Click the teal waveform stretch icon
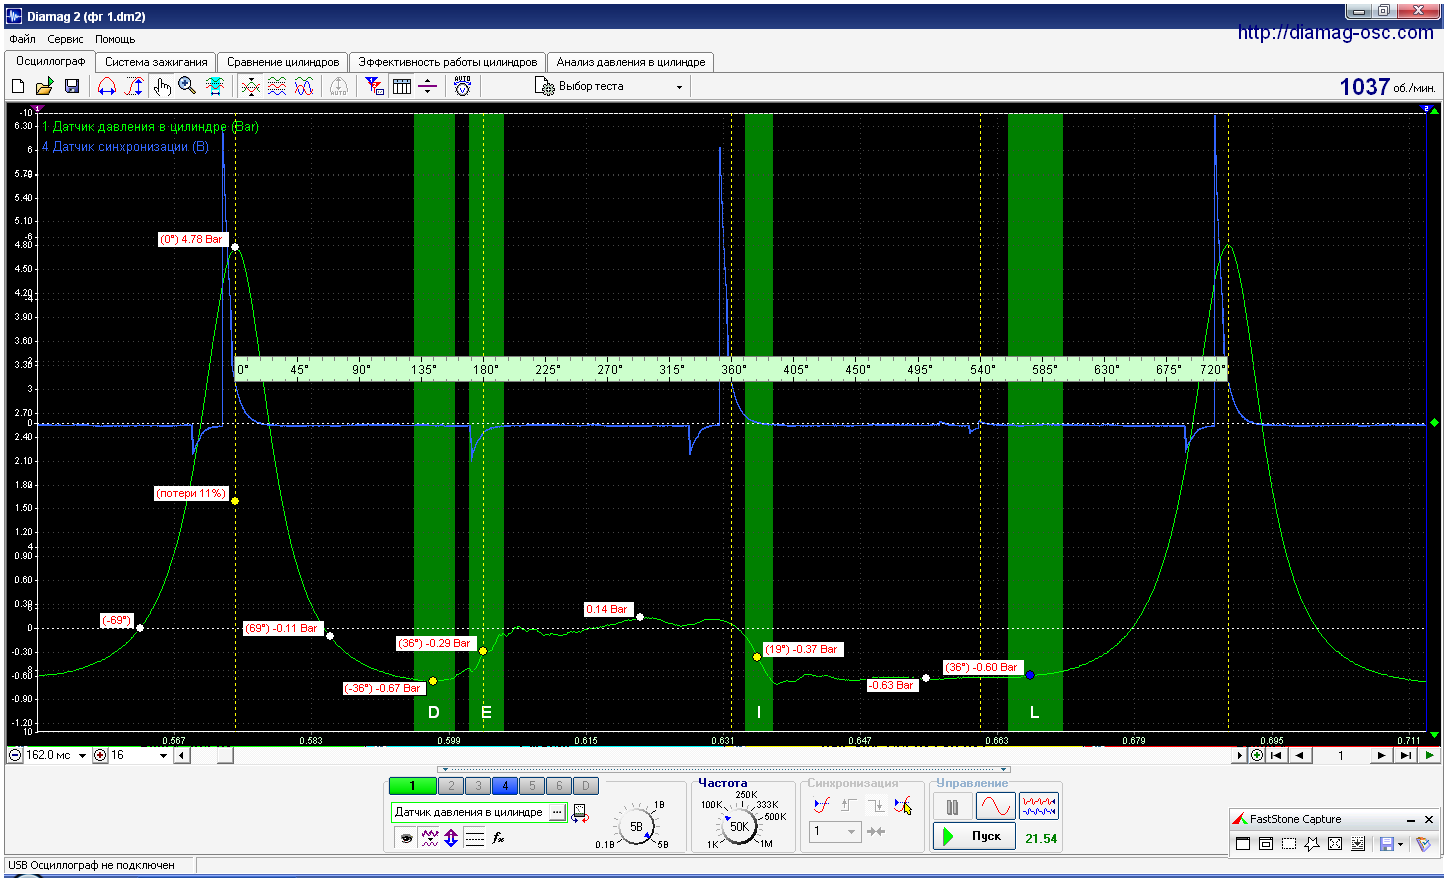This screenshot has height=878, width=1448. coord(214,87)
